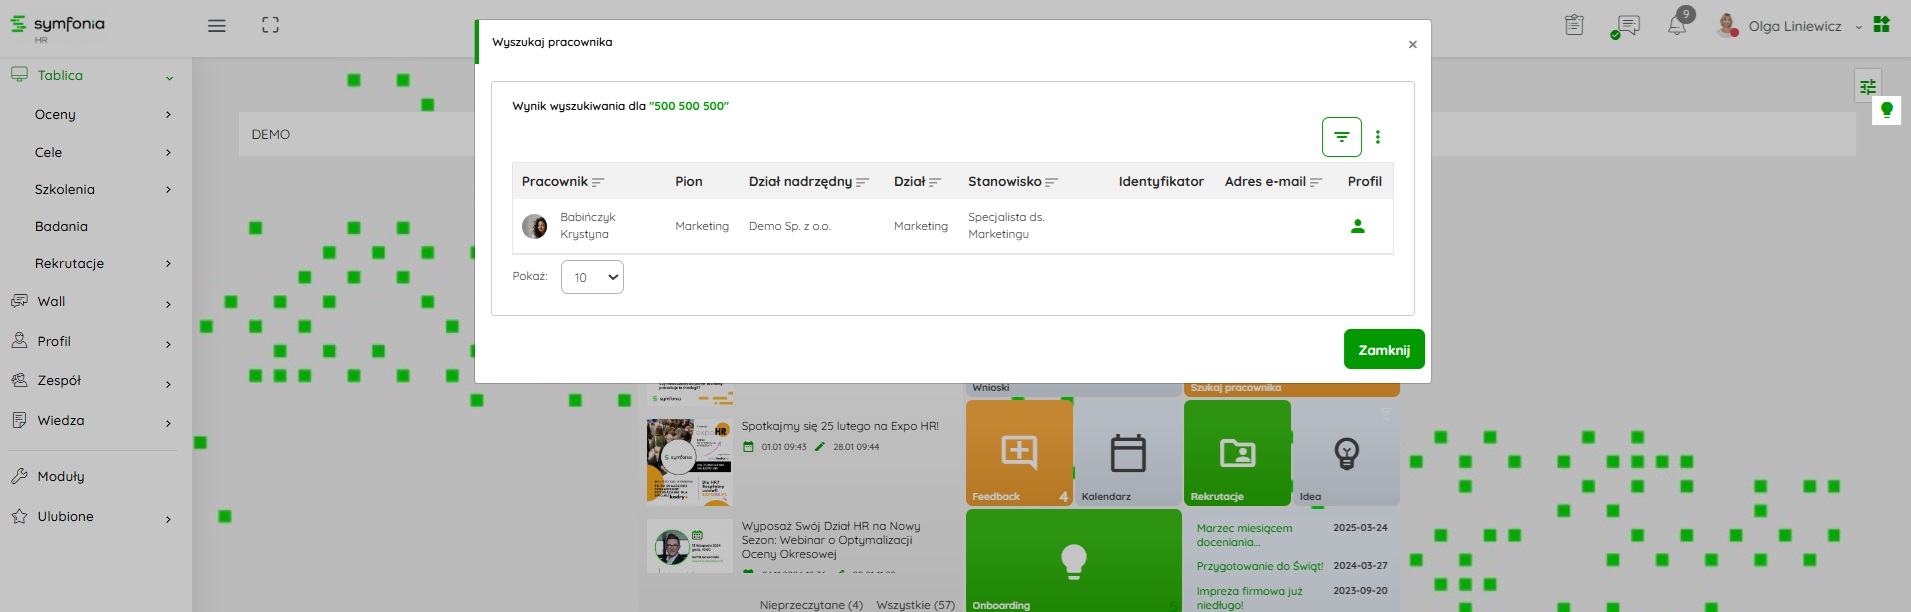This screenshot has height=612, width=1911.
Task: Open the three-dot table options menu
Action: (x=1377, y=137)
